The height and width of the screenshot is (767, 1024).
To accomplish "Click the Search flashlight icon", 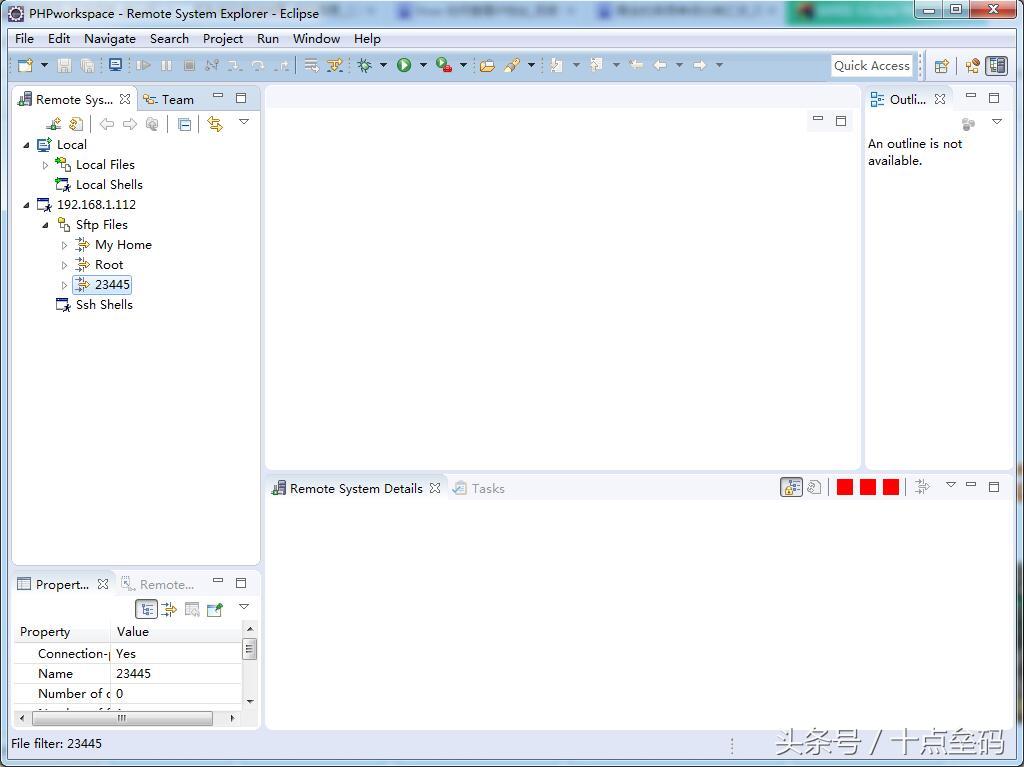I will (512, 65).
